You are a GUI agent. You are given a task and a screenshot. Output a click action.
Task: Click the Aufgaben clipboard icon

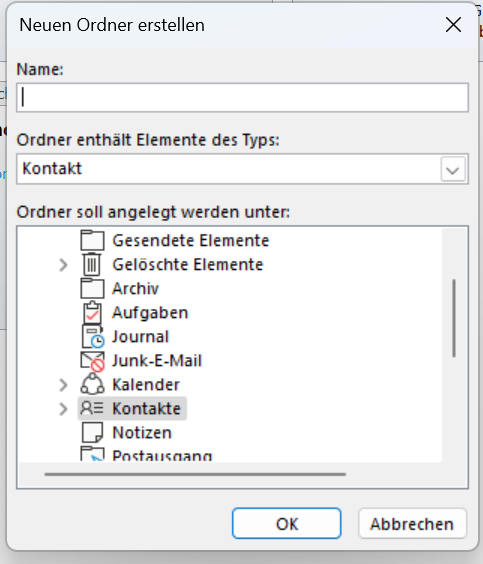coord(92,313)
